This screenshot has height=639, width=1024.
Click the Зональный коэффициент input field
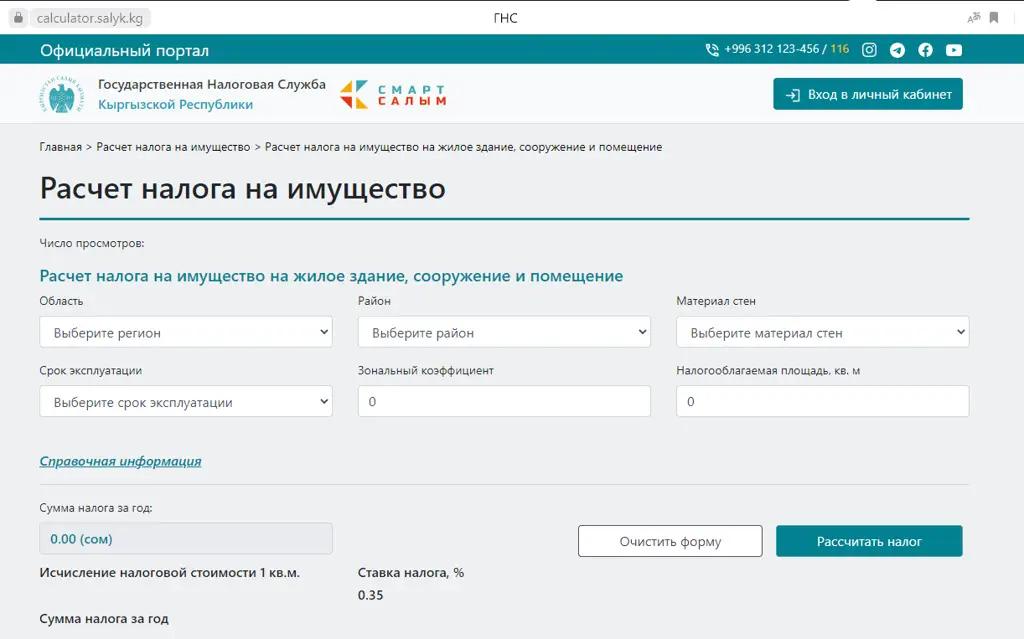[x=504, y=401]
